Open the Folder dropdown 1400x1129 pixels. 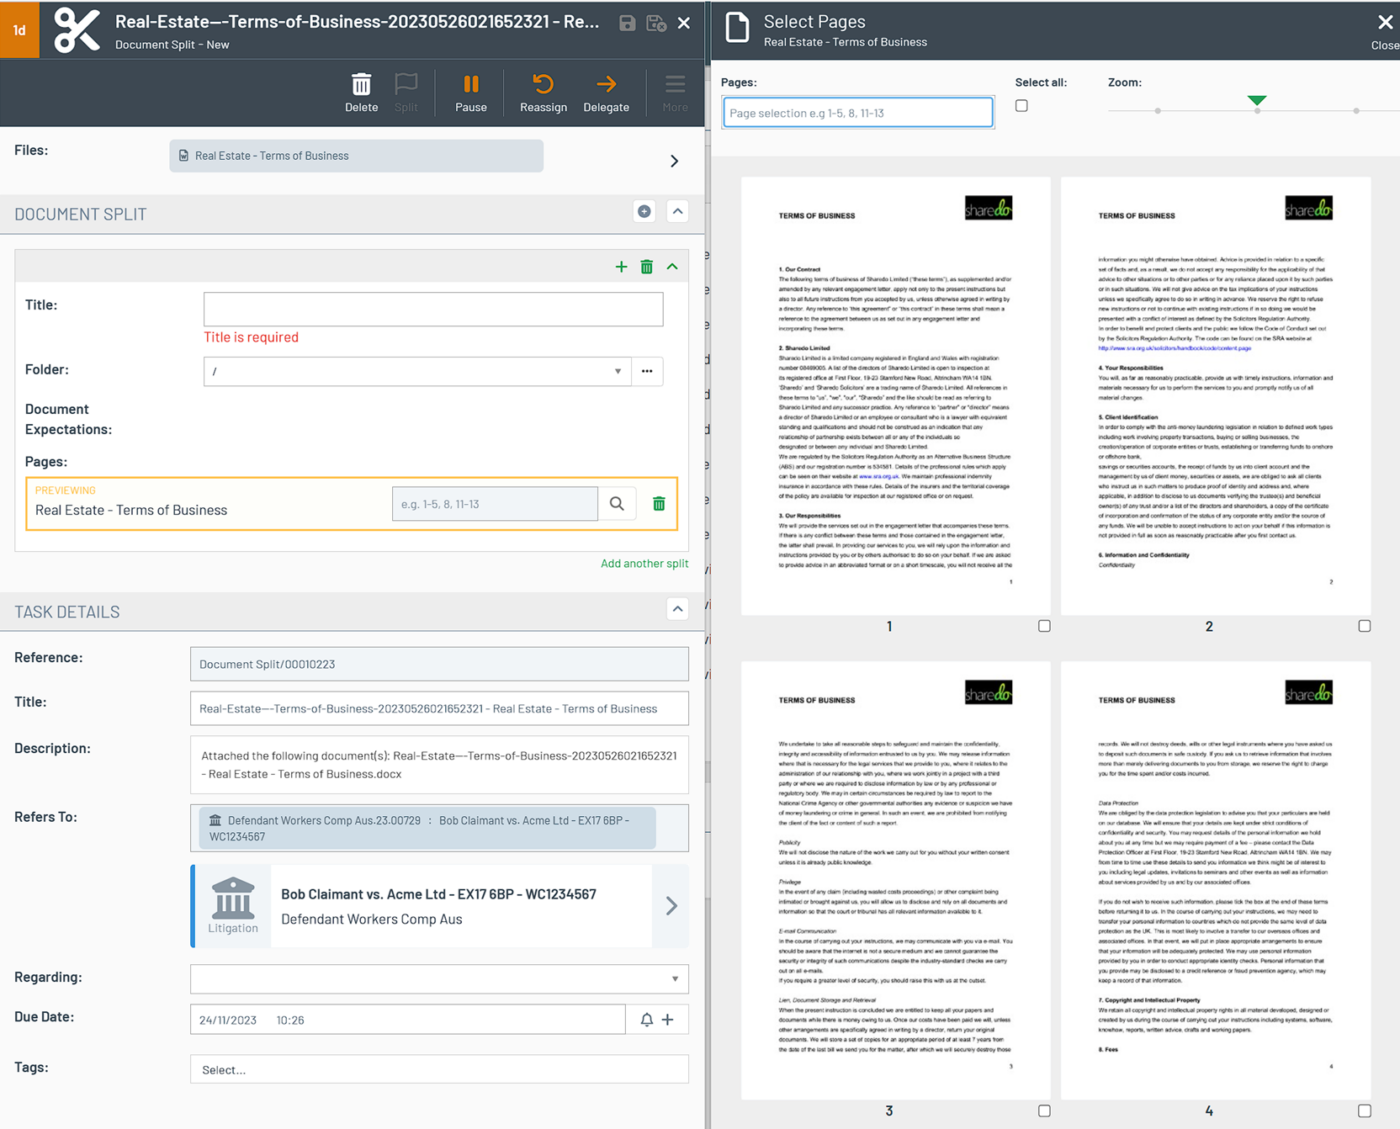617,371
